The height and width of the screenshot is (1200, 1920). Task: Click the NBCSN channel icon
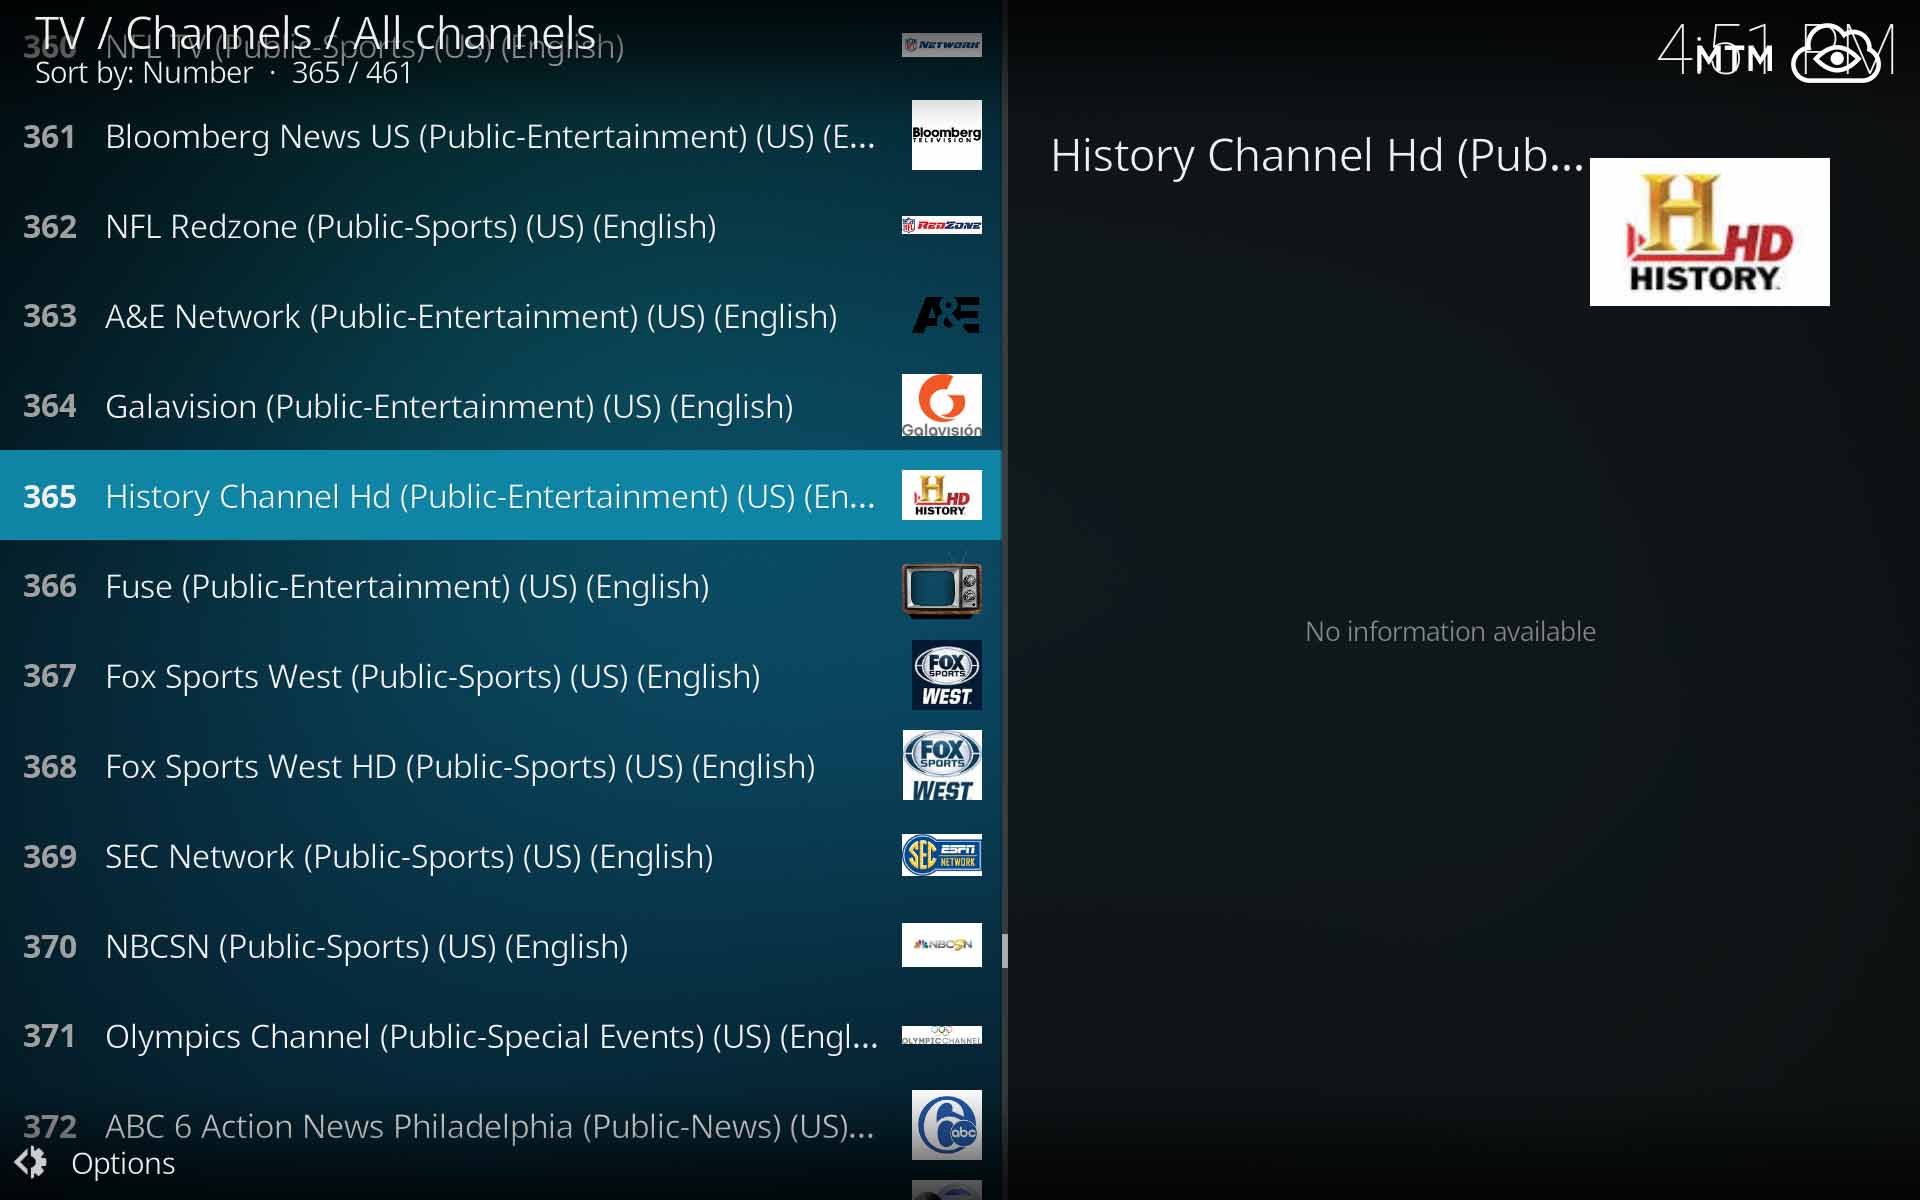pos(941,944)
